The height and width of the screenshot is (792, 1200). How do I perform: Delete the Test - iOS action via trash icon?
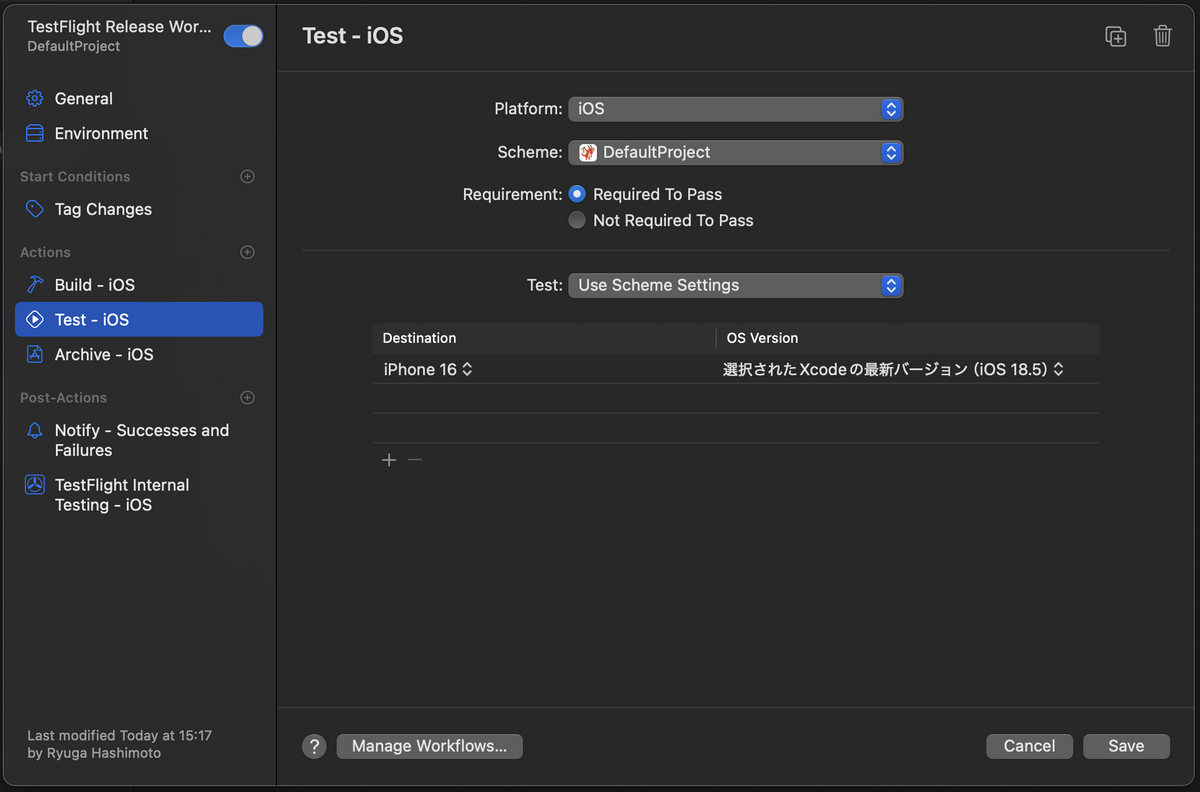coord(1162,37)
